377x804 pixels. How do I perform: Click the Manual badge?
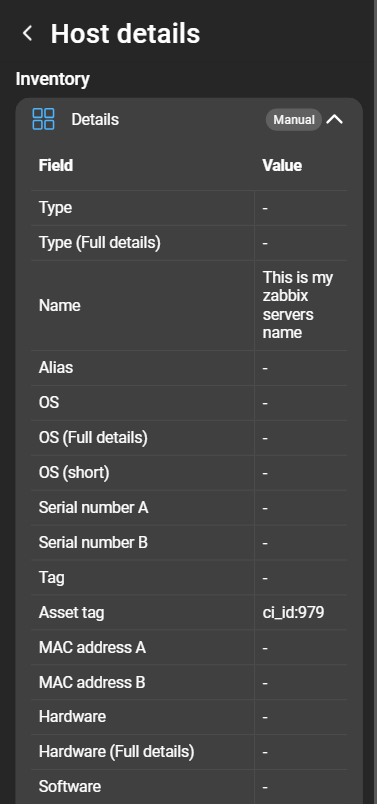293,120
